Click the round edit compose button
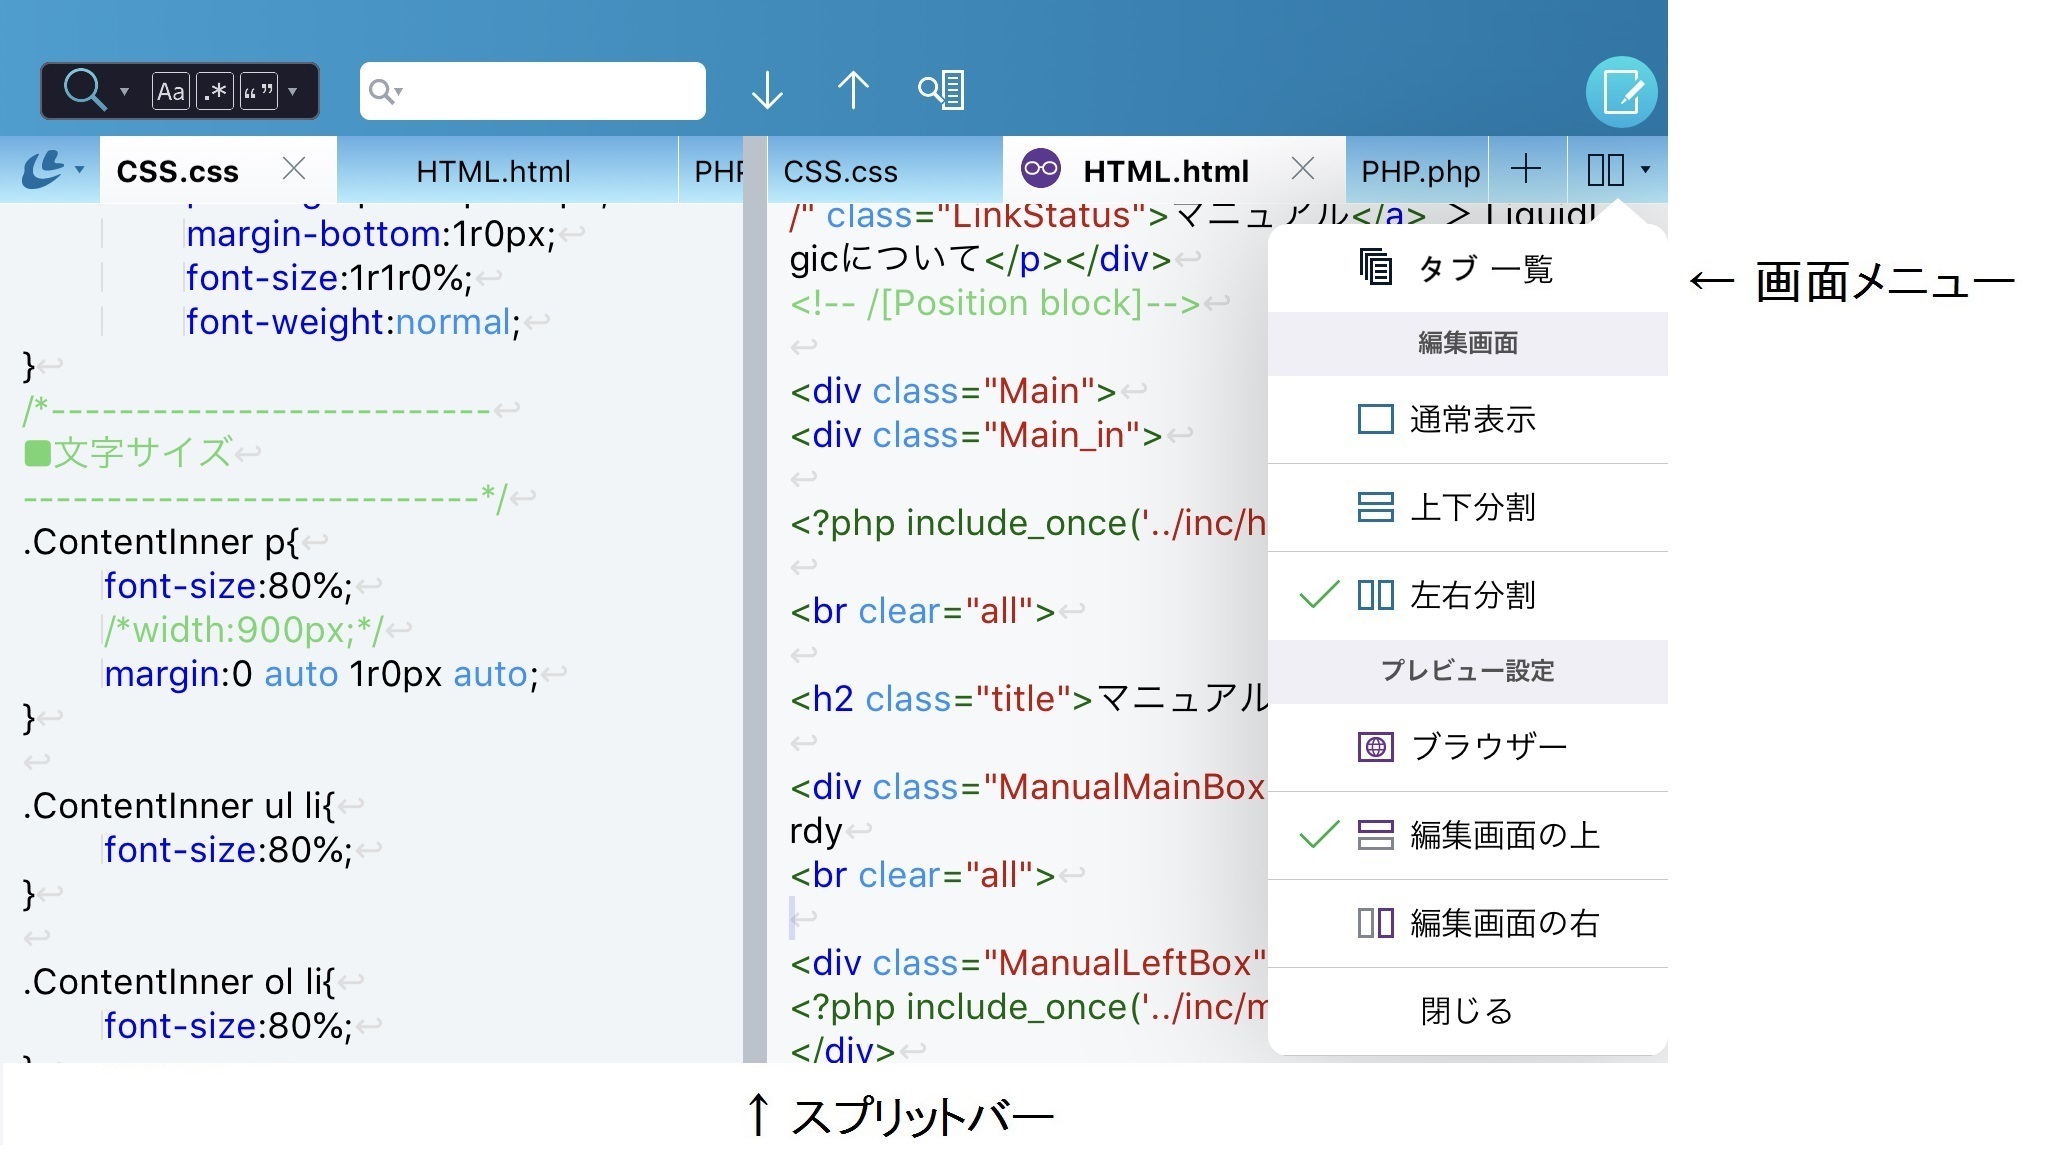2056x1154 pixels. (1621, 92)
